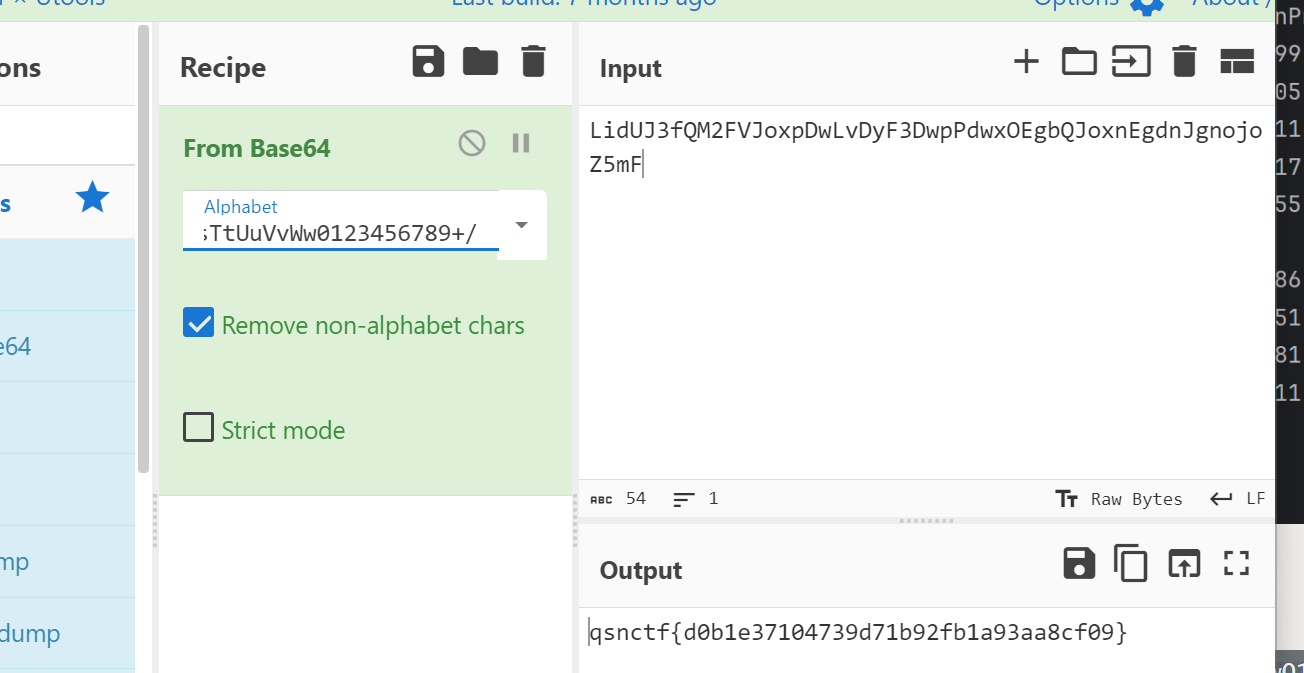Maximise the output pane
Viewport: 1304px width, 673px height.
coord(1237,563)
